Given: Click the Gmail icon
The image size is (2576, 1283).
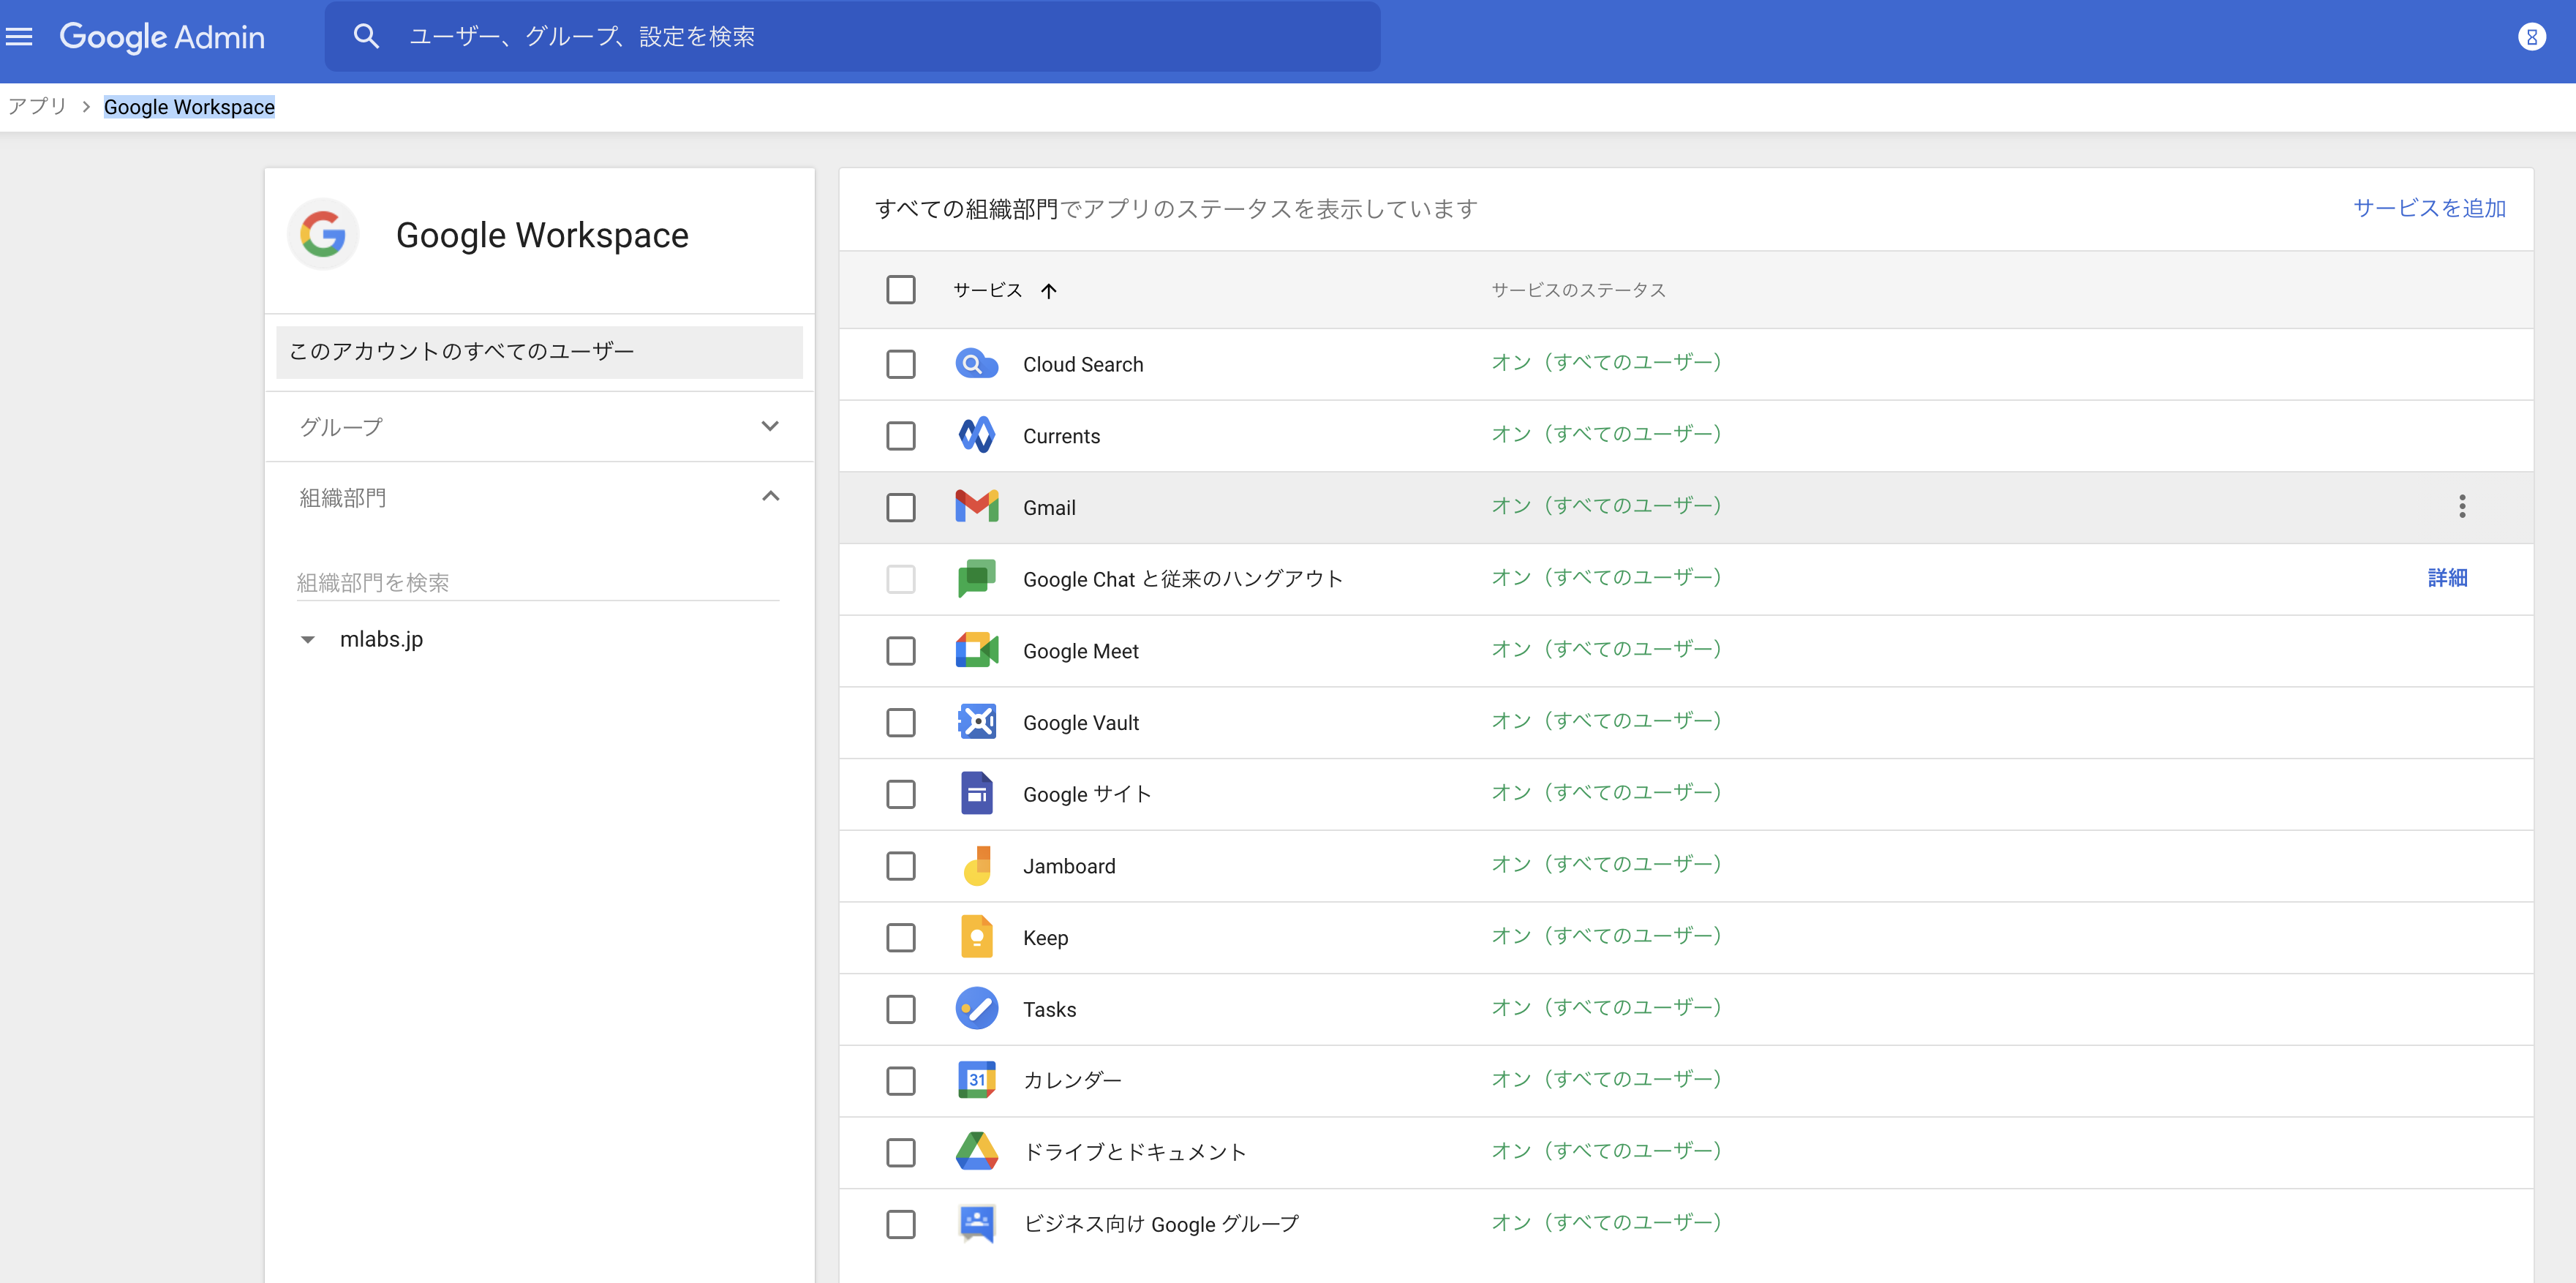Looking at the screenshot, I should [x=976, y=507].
